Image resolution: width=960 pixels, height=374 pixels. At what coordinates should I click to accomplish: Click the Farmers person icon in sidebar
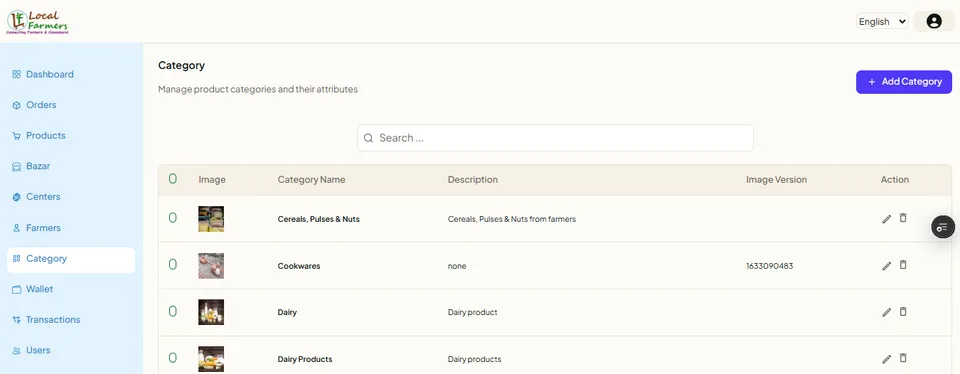17,228
